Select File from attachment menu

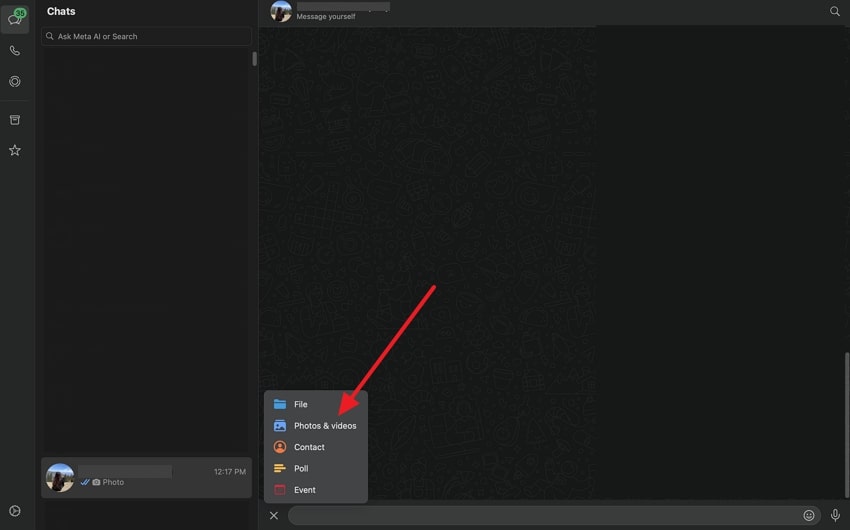pyautogui.click(x=300, y=405)
